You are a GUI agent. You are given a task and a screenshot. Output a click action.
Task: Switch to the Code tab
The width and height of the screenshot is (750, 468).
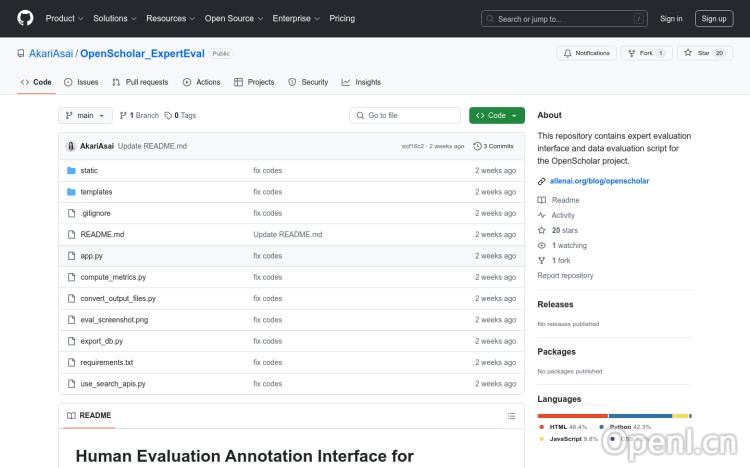pyautogui.click(x=36, y=82)
